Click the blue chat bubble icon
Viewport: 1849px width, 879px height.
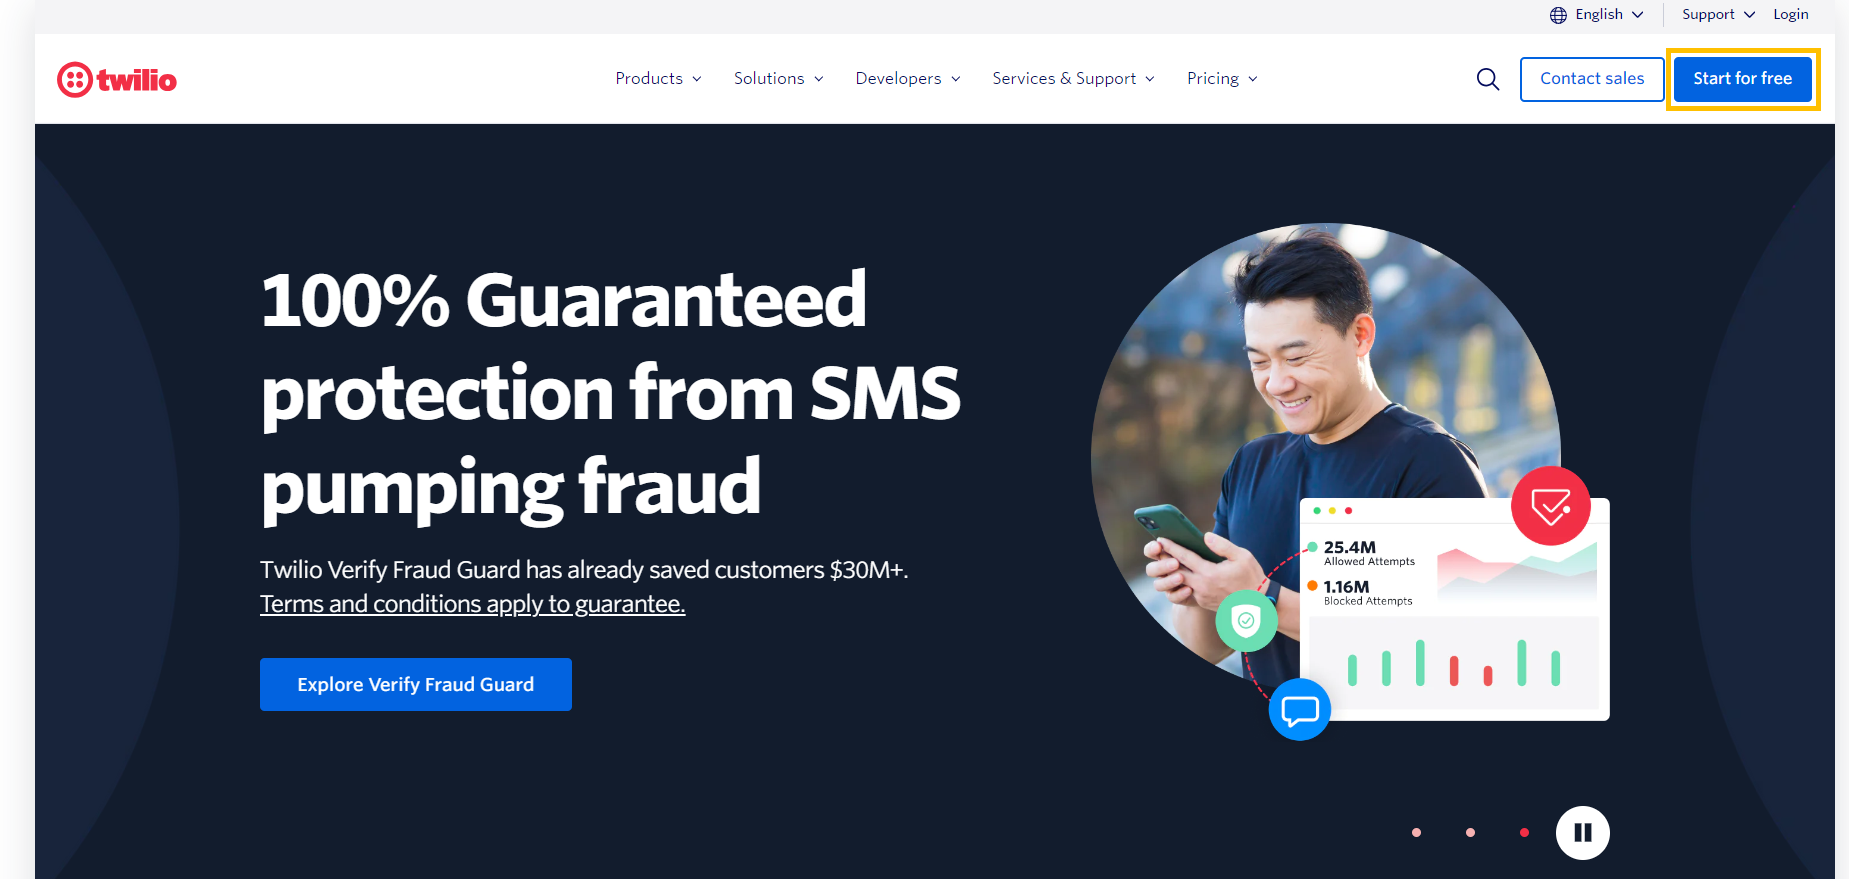click(x=1299, y=710)
